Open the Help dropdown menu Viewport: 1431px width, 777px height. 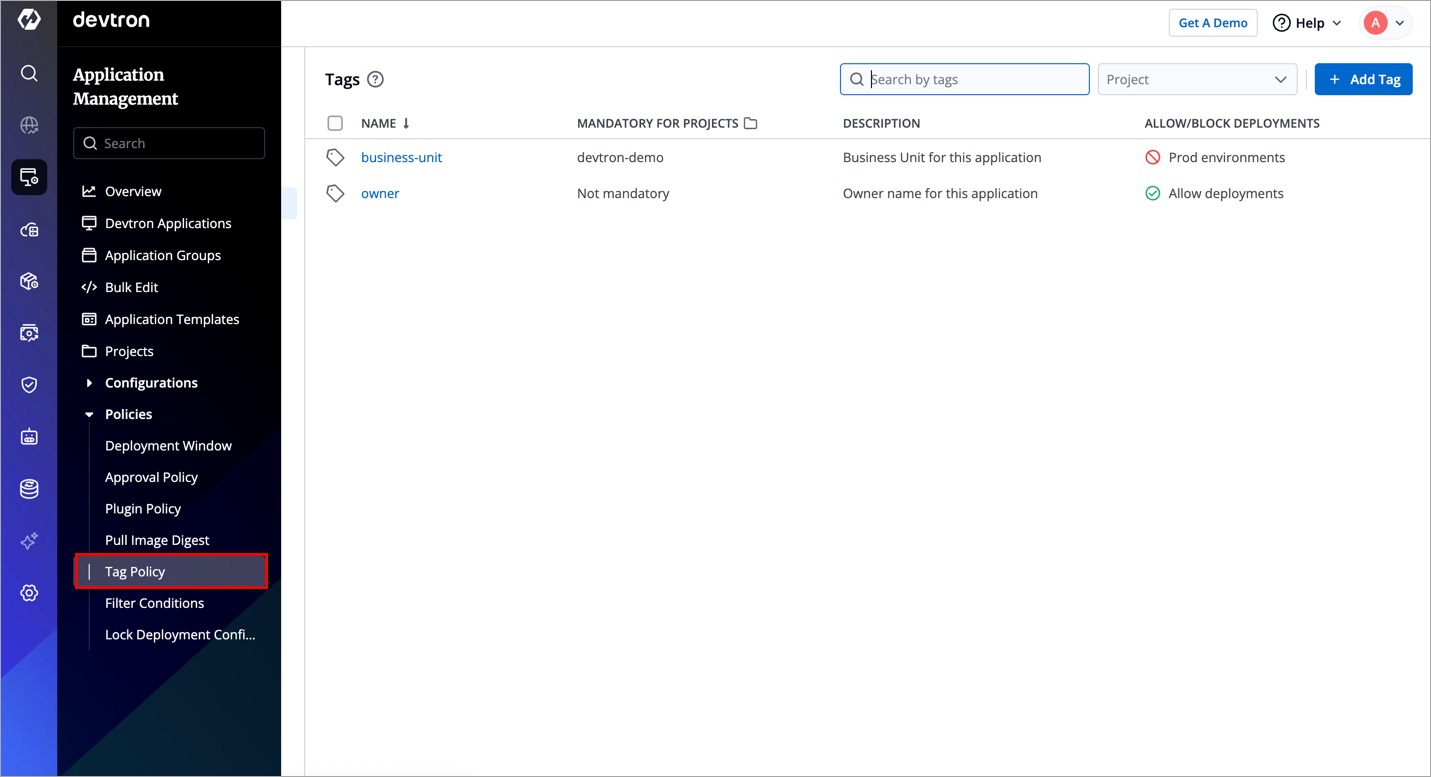tap(1307, 23)
